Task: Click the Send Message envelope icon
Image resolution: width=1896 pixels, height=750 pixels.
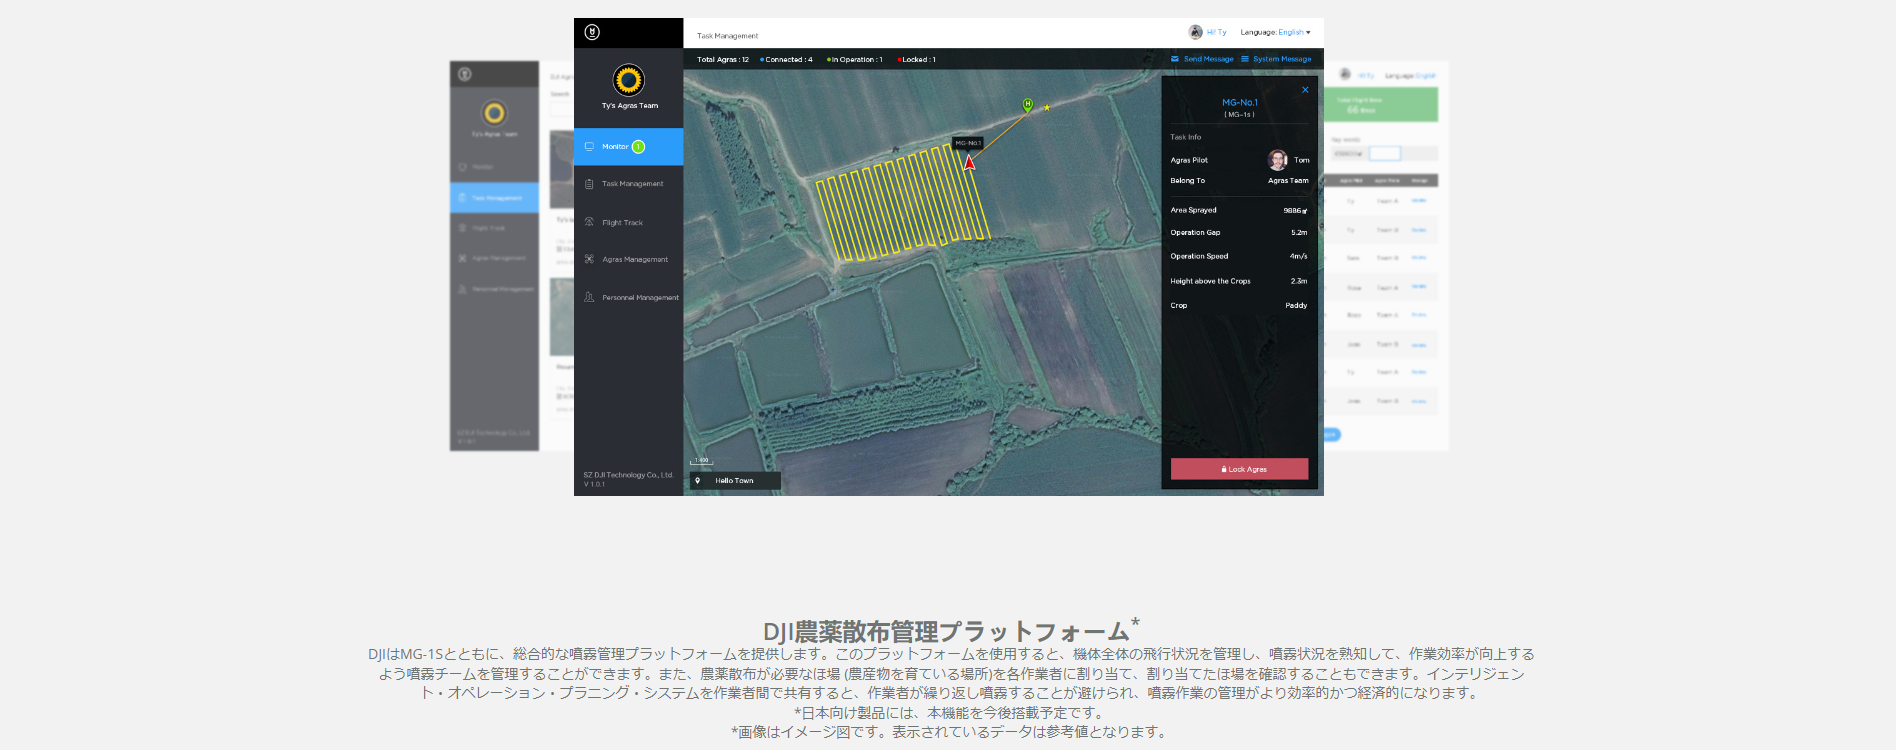Action: click(x=1175, y=59)
